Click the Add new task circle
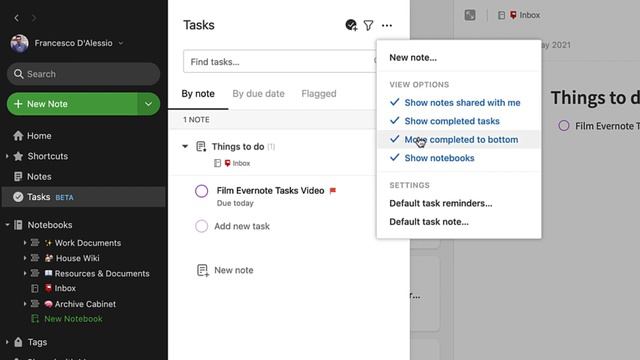This screenshot has height=360, width=640. [201, 226]
